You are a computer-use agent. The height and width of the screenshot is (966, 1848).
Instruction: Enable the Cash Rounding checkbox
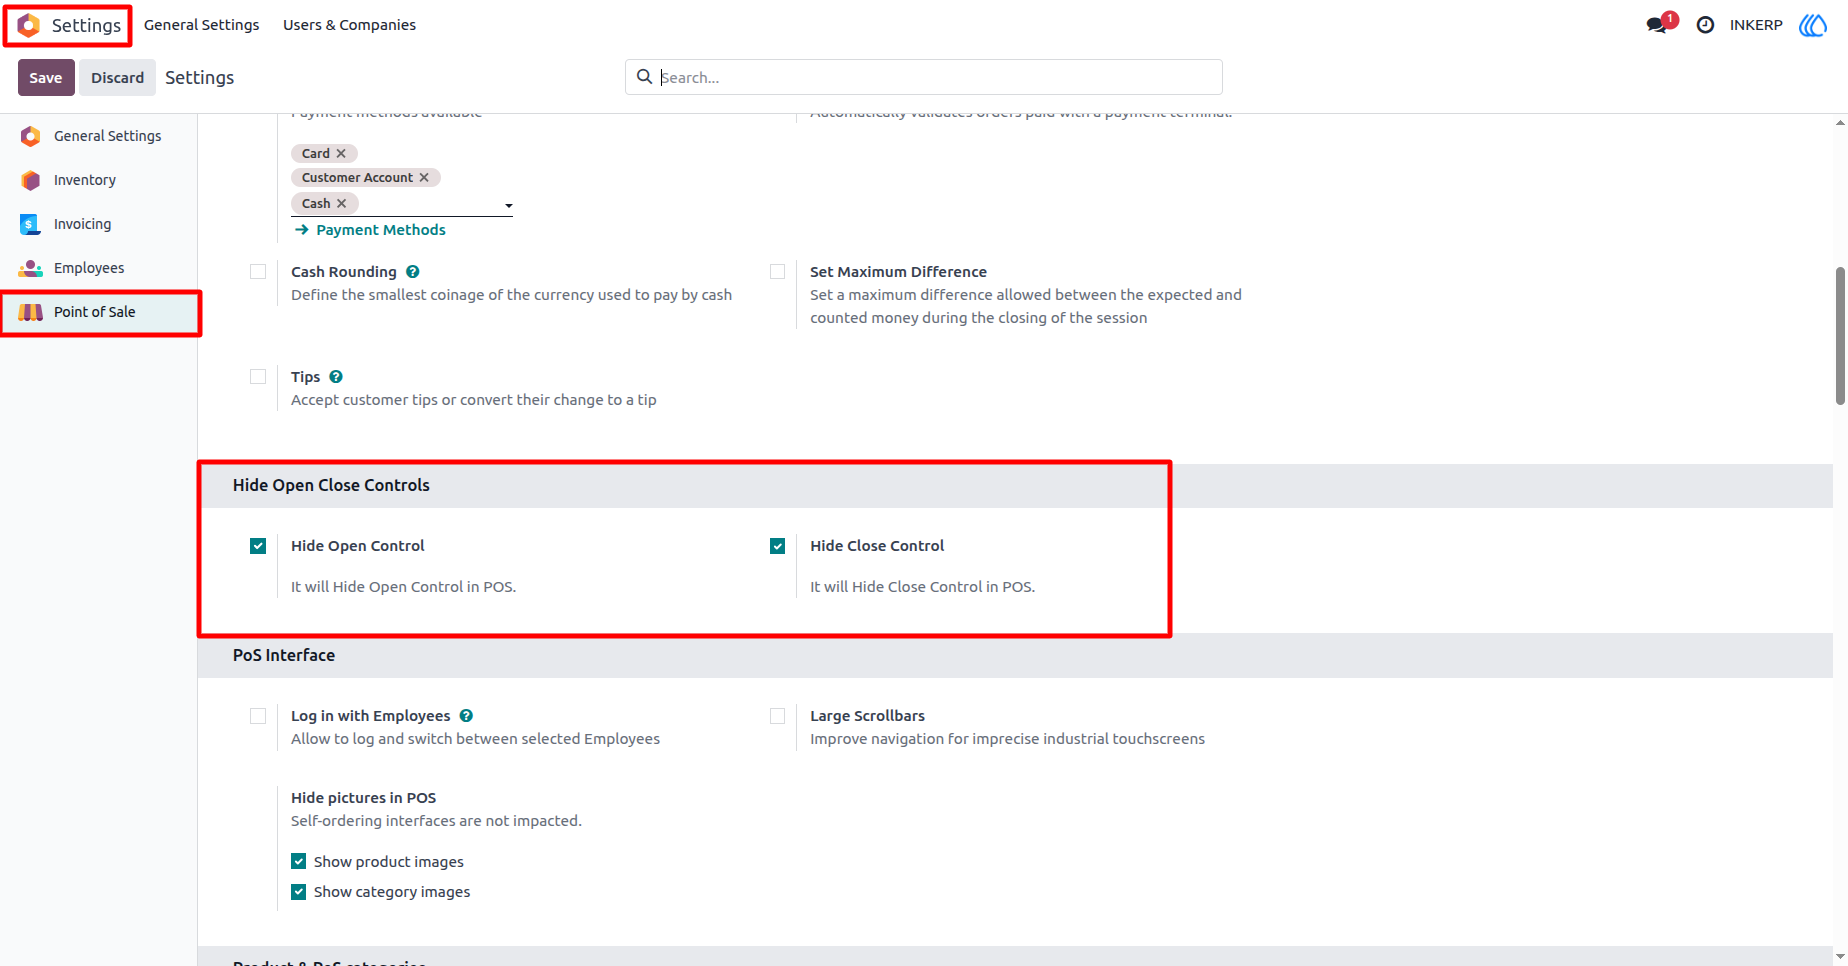[x=258, y=272]
